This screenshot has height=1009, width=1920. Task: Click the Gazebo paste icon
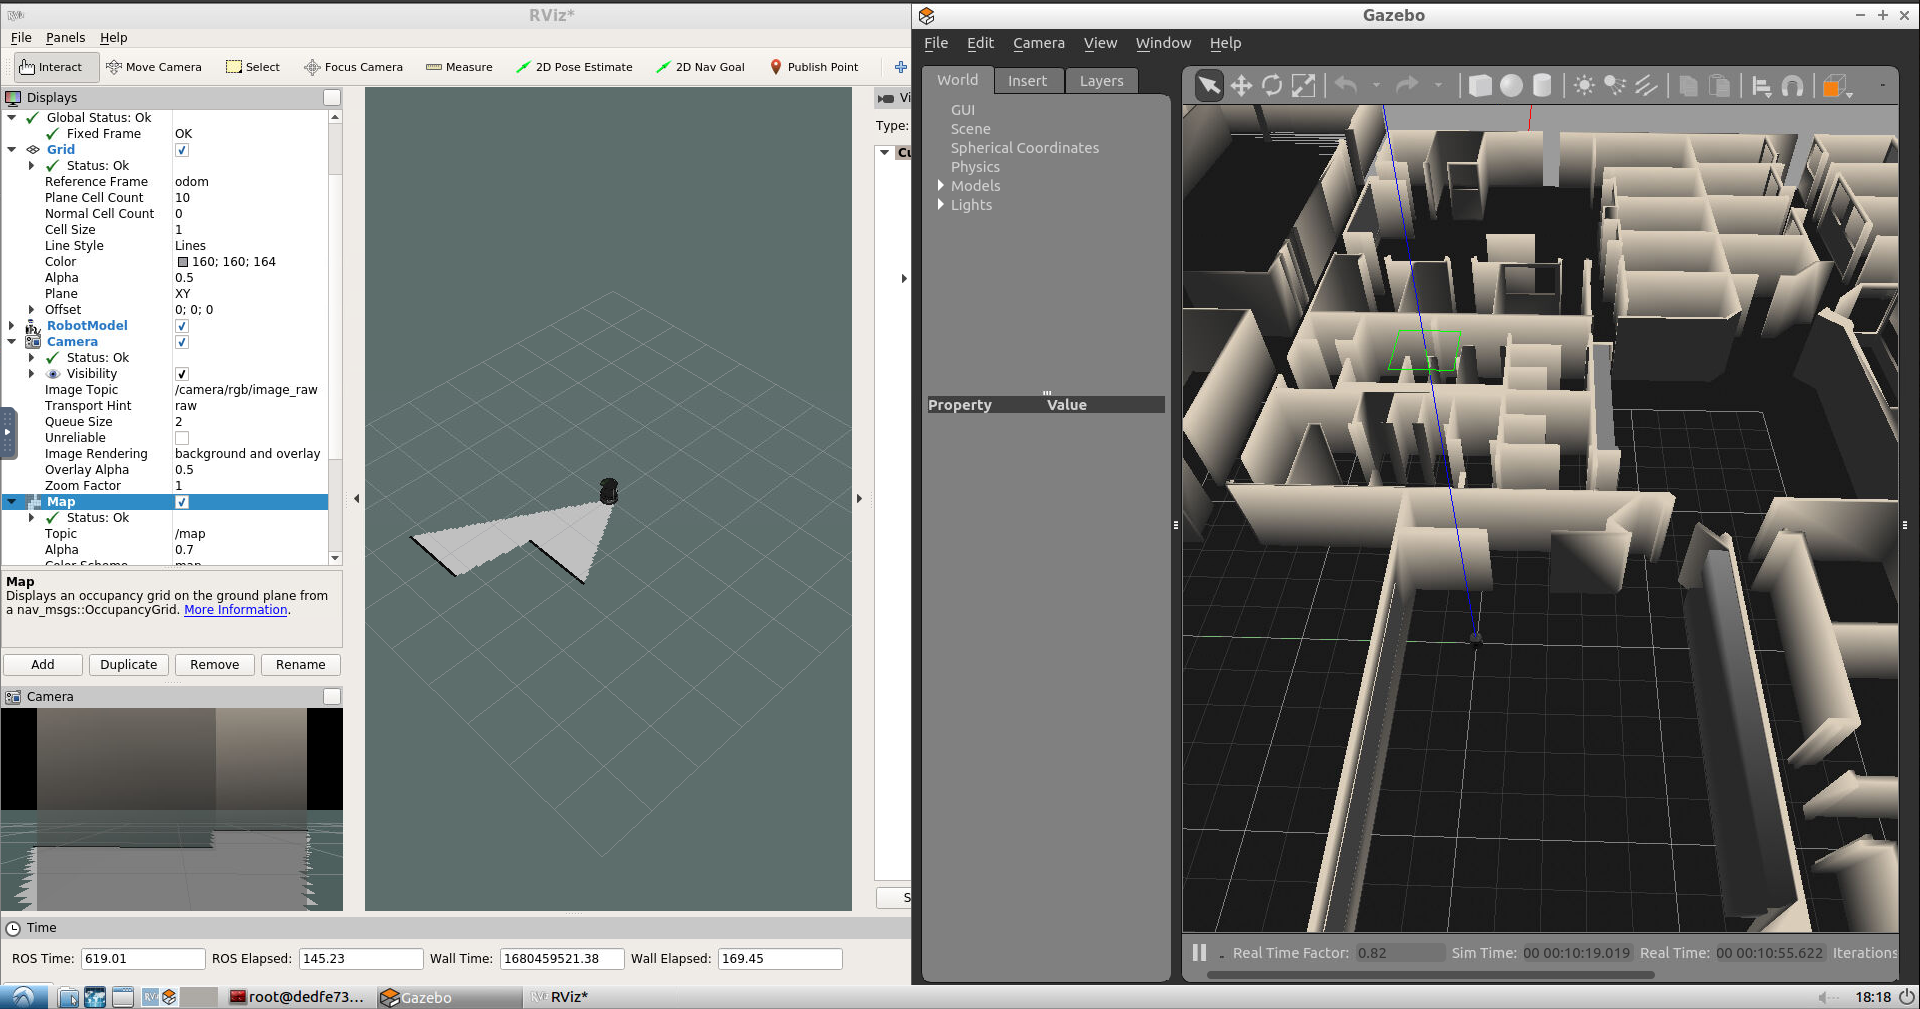click(x=1720, y=85)
